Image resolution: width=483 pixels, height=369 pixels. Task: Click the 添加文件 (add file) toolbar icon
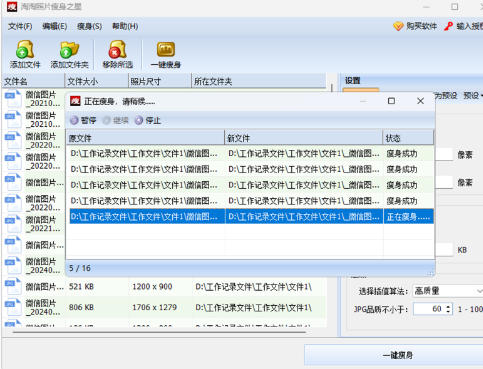click(25, 49)
